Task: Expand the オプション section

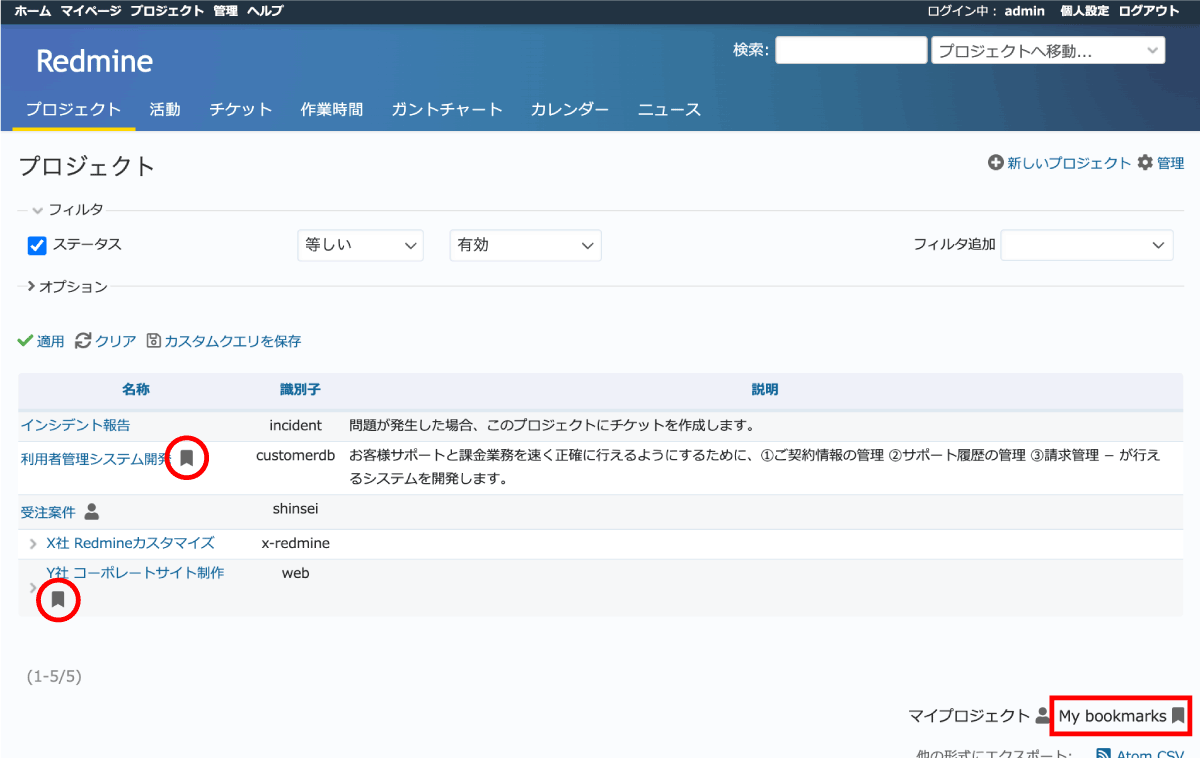Action: point(32,287)
